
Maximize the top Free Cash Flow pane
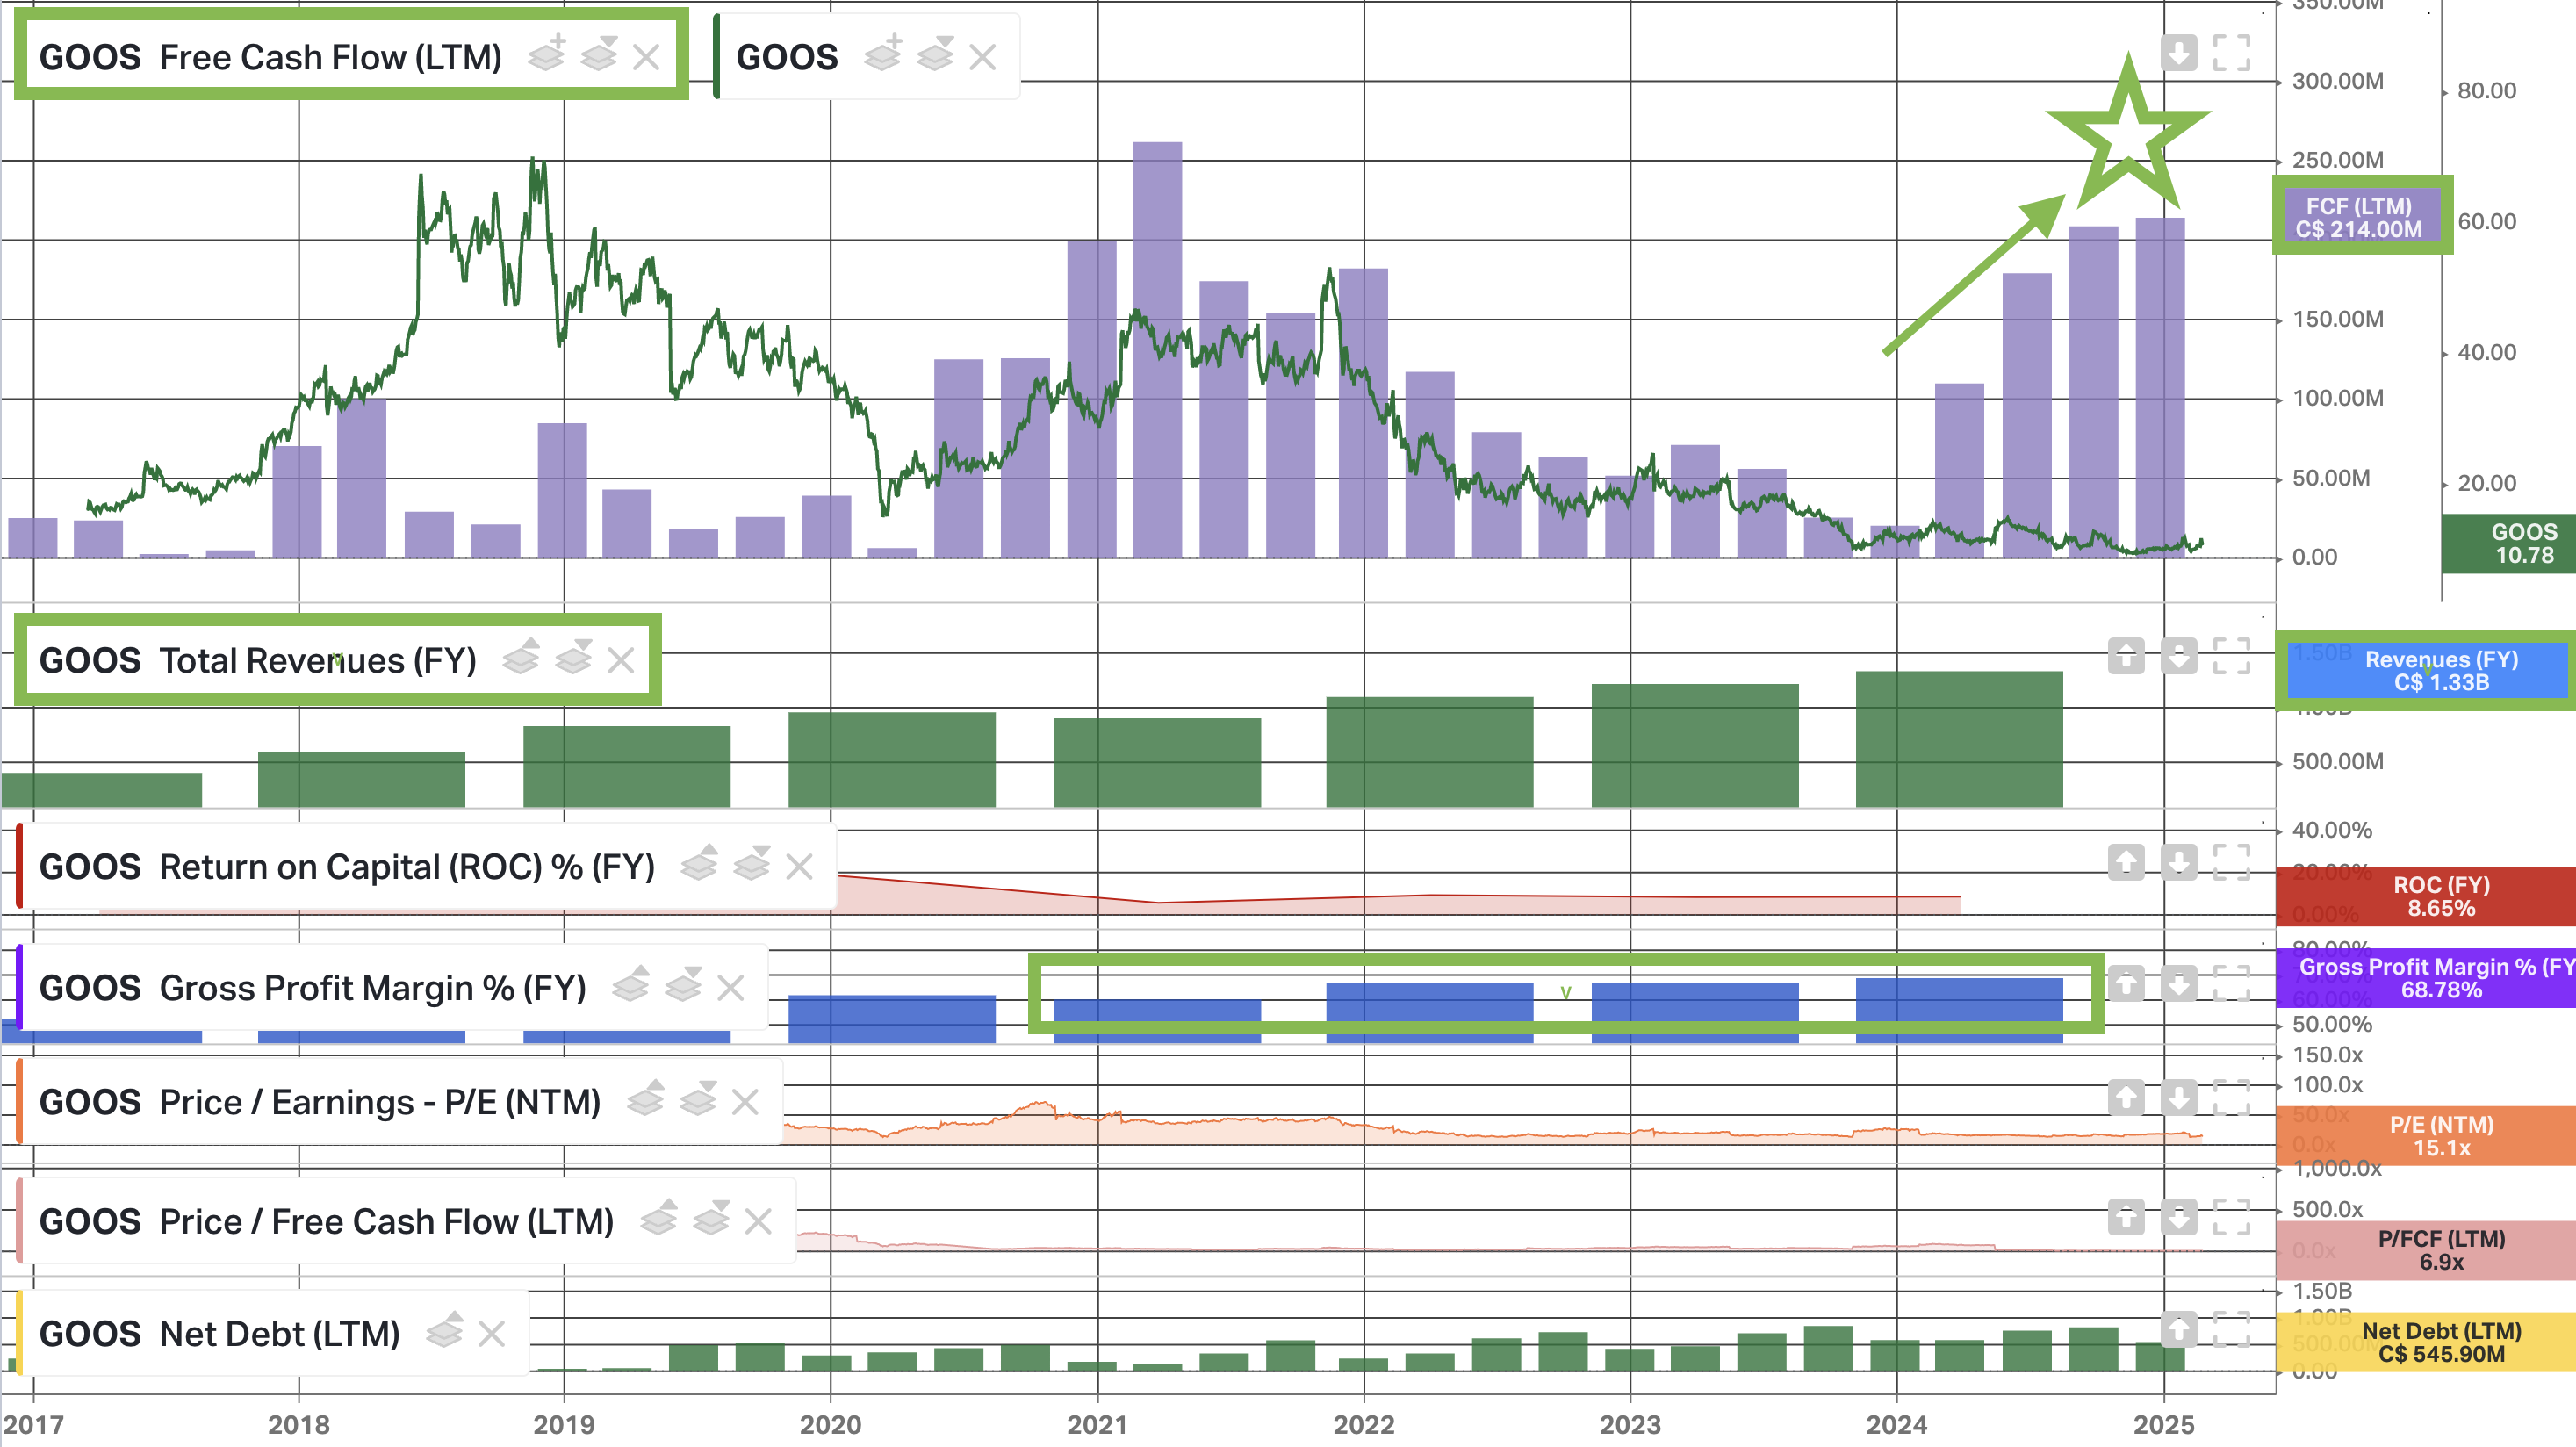[2232, 53]
